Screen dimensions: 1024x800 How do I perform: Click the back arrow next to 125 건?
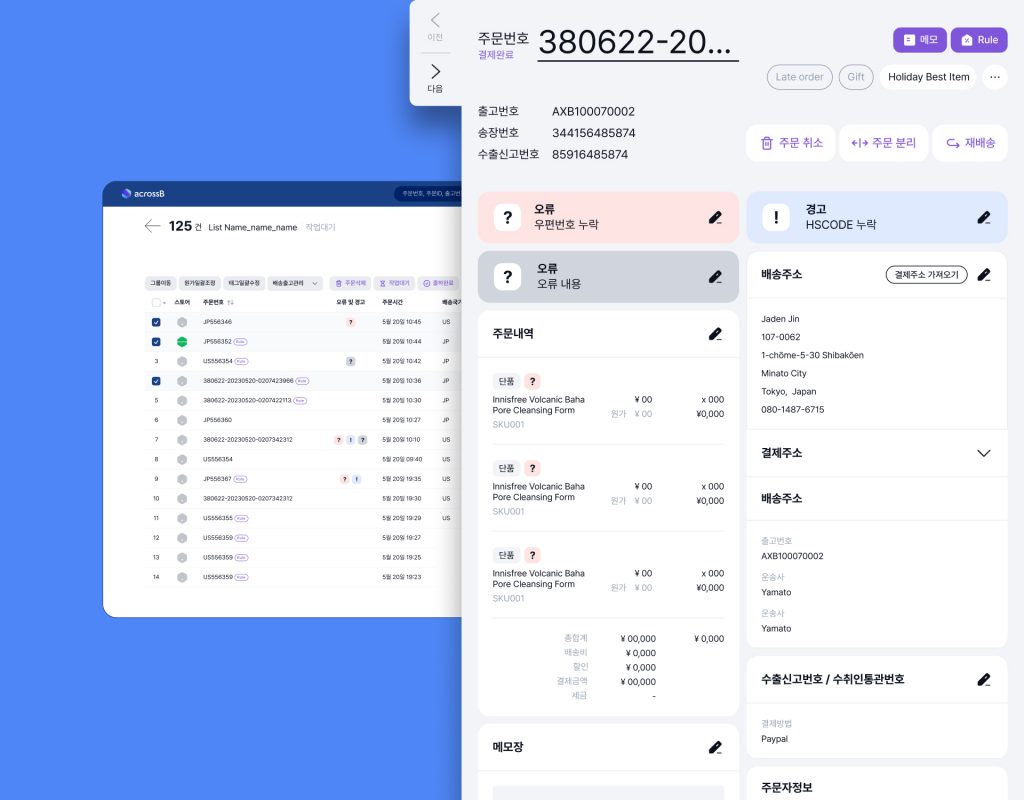coord(152,227)
